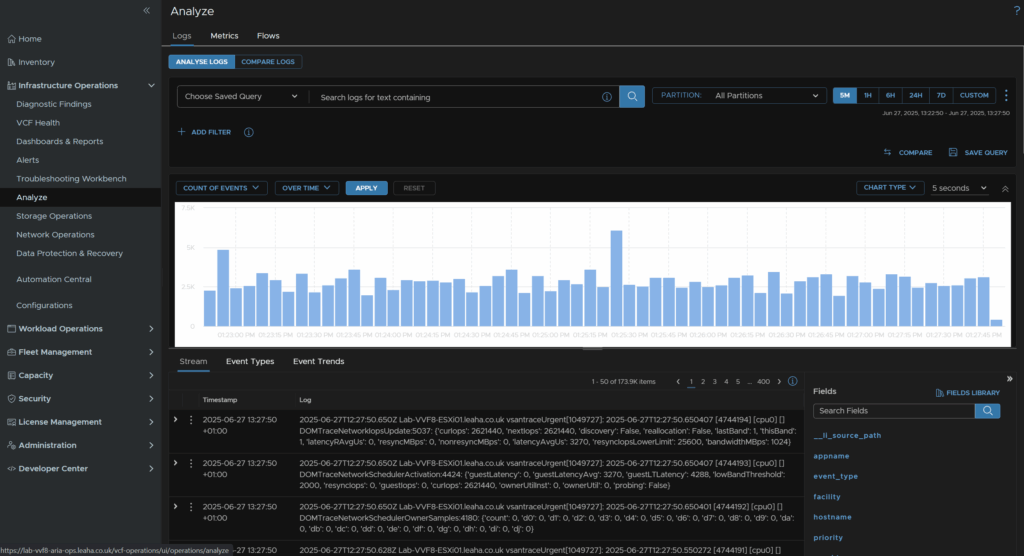This screenshot has height=556, width=1024.
Task: Click the Compare button
Action: coord(908,152)
